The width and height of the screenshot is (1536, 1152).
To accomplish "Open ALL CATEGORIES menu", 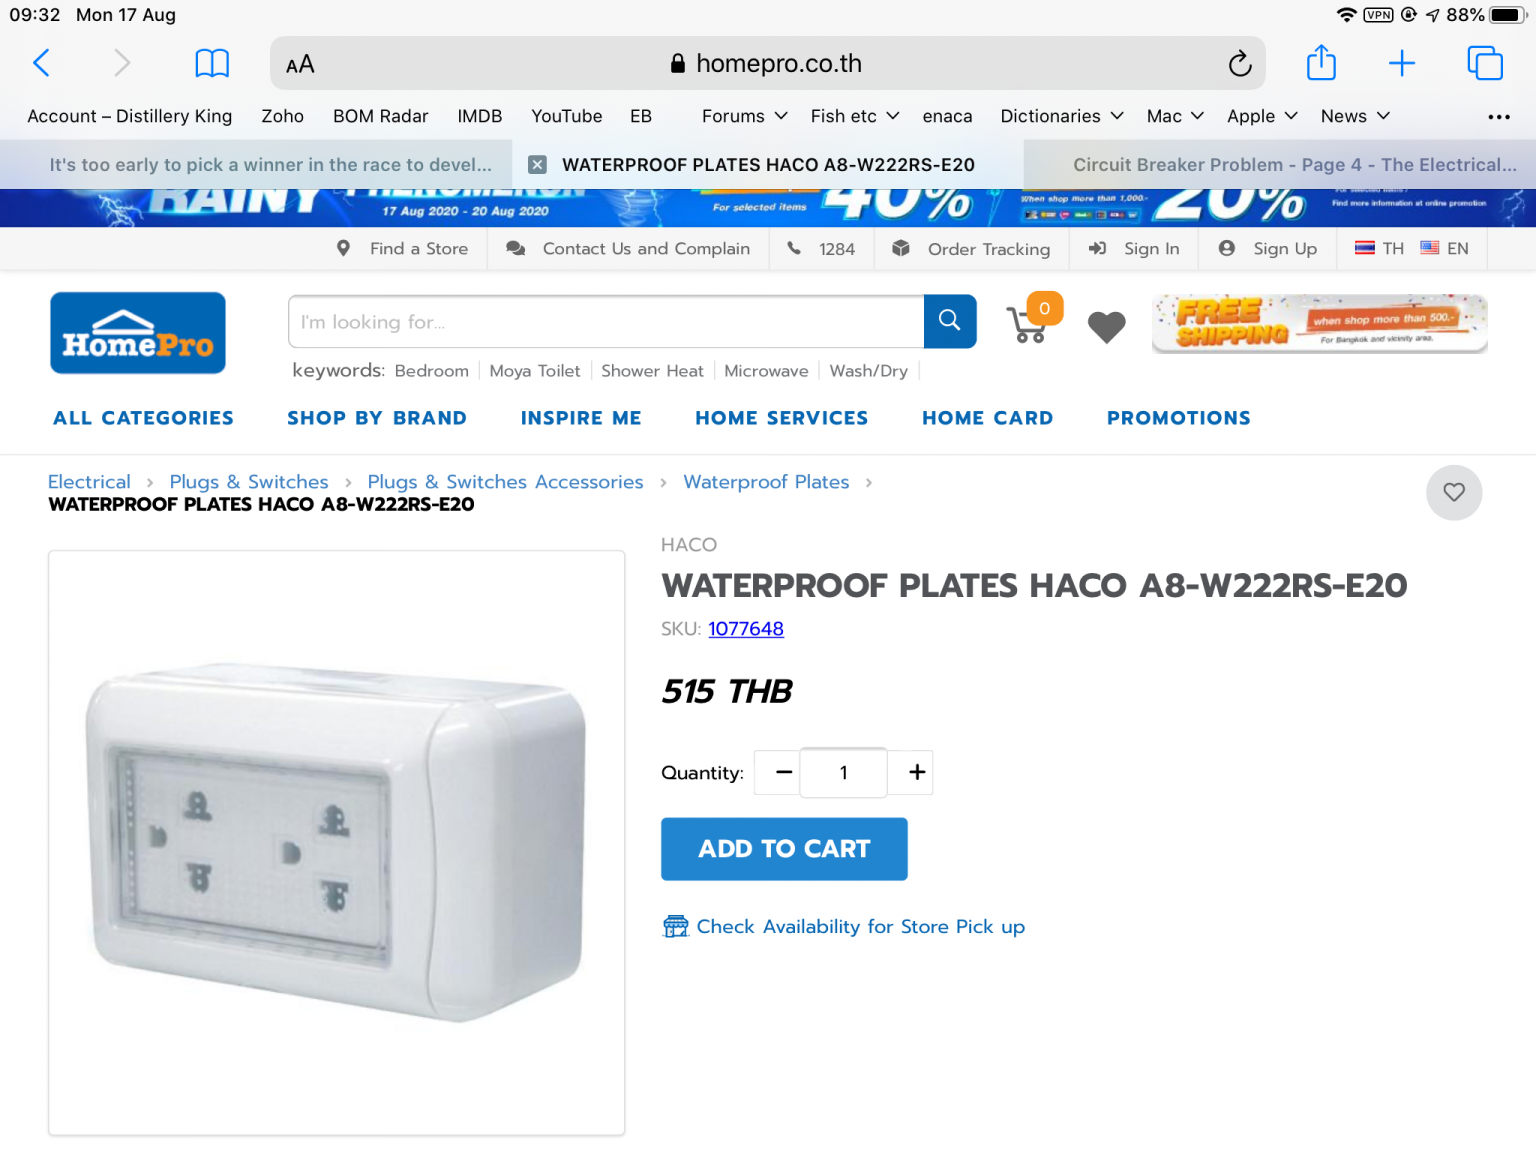I will click(144, 418).
